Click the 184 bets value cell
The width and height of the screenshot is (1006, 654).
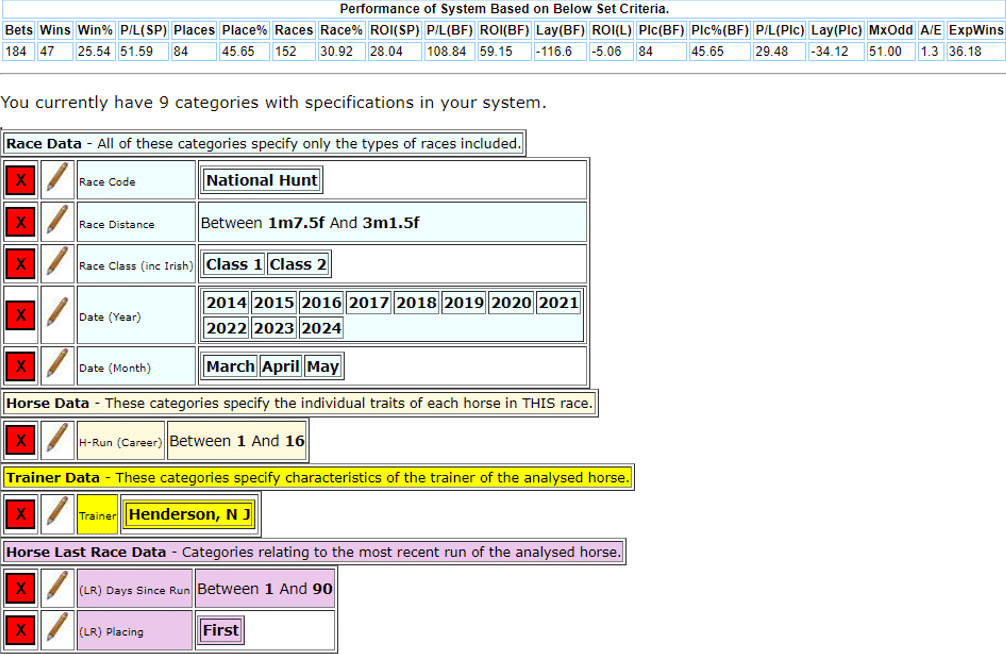19,51
